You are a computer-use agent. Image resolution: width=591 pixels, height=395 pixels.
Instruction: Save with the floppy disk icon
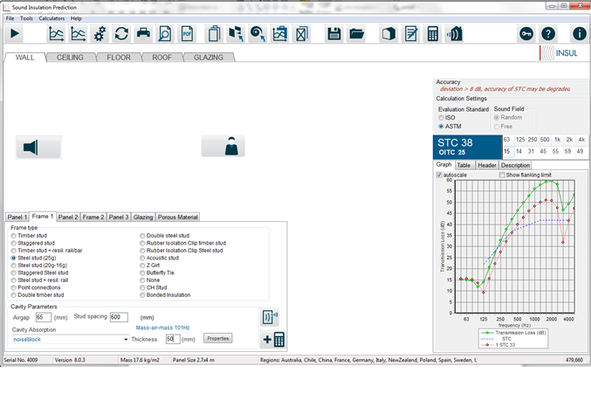coord(334,34)
